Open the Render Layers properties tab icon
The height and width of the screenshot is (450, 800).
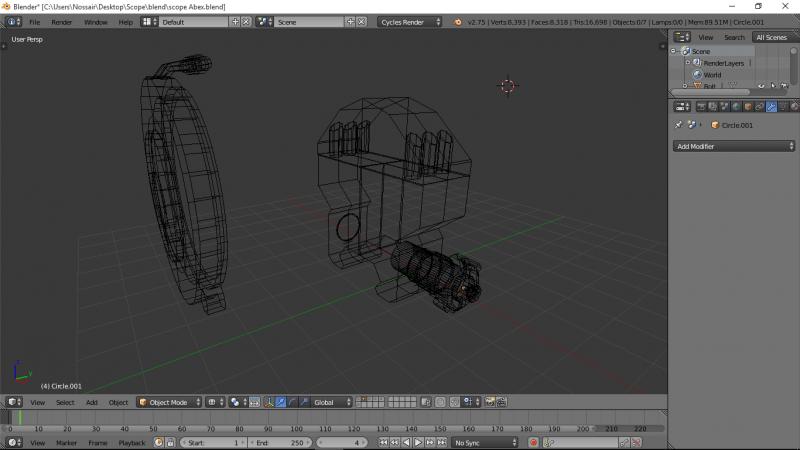point(713,107)
